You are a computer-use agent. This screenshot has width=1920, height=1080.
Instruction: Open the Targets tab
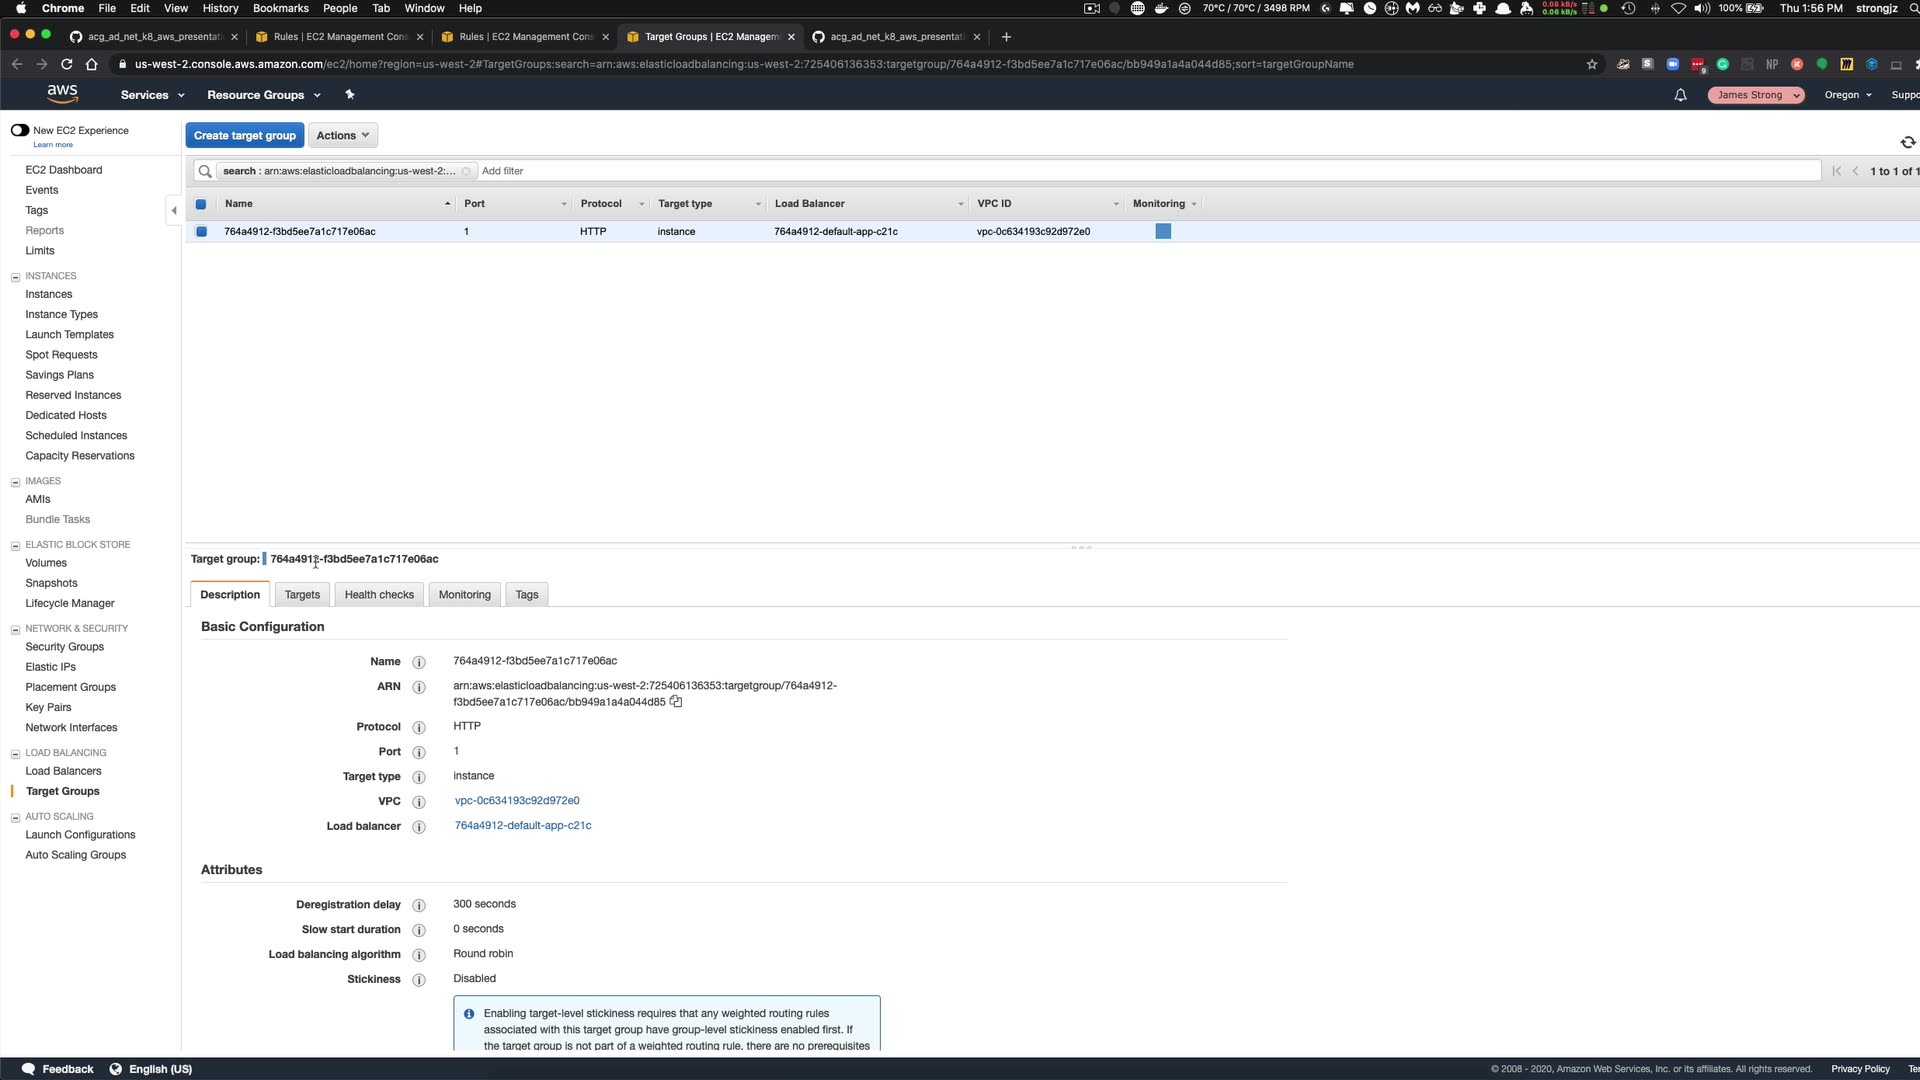(302, 595)
